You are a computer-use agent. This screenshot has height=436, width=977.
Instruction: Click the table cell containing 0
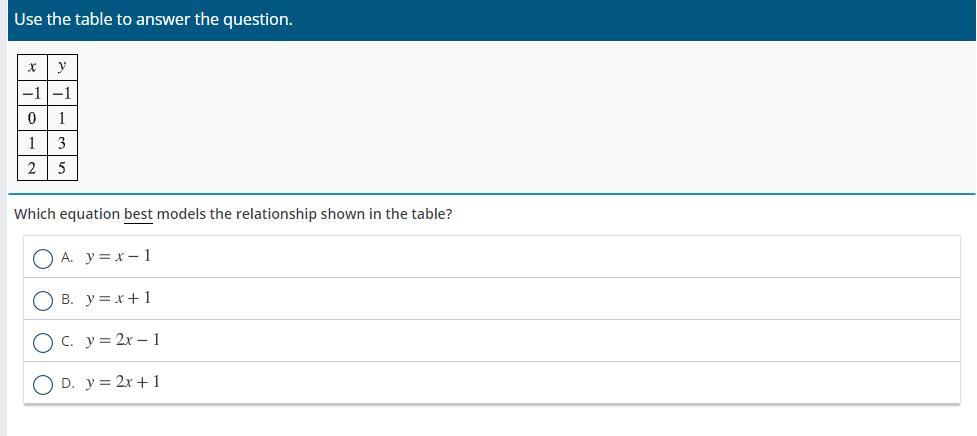(32, 118)
